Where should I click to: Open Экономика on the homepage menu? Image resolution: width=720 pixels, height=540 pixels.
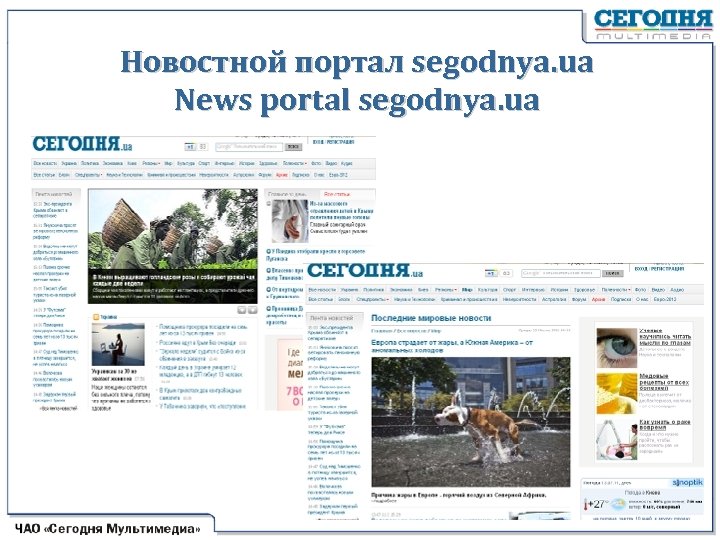coord(112,163)
